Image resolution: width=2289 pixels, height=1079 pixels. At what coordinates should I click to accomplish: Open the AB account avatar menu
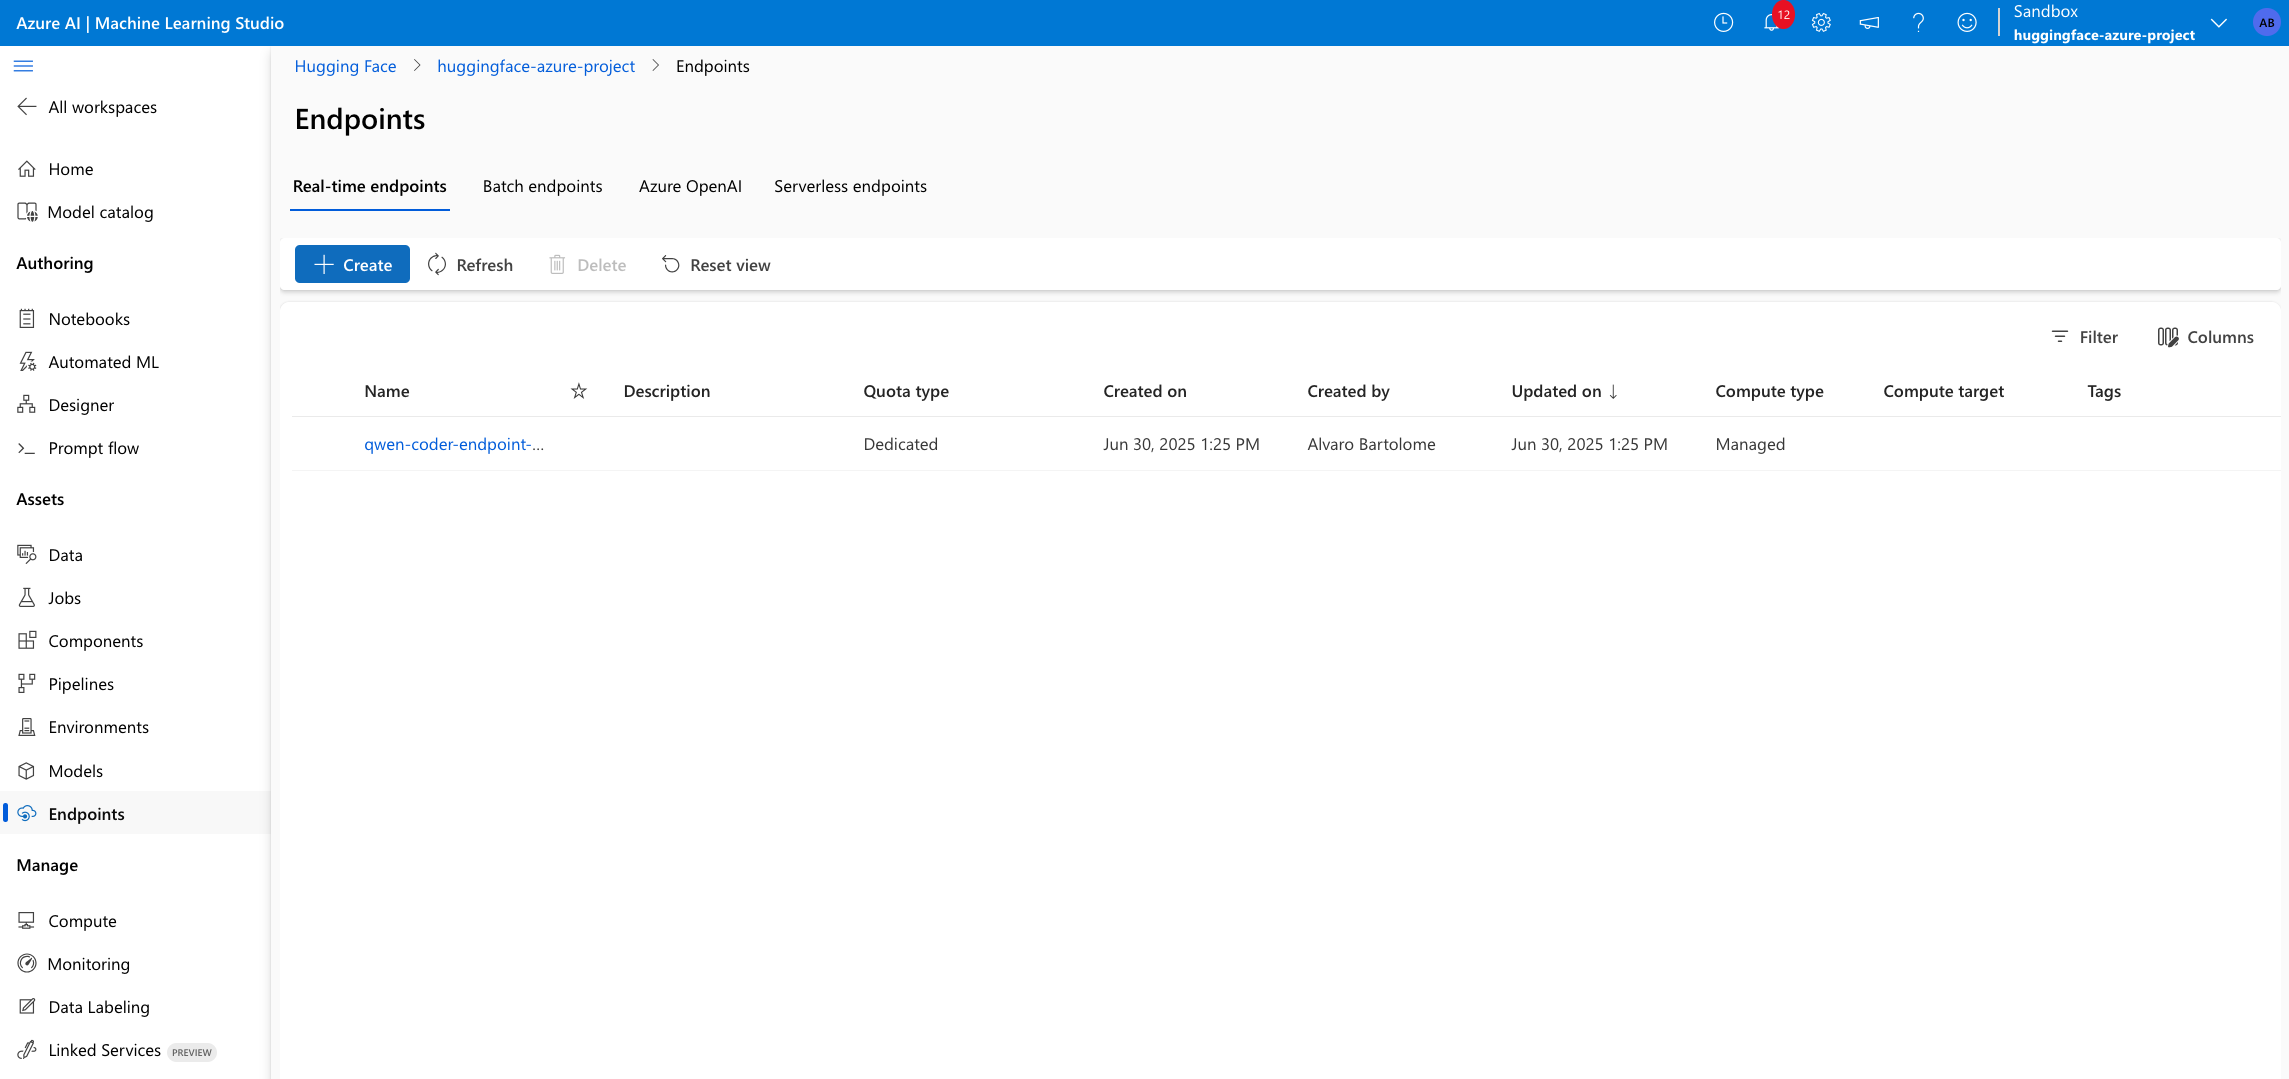point(2265,22)
